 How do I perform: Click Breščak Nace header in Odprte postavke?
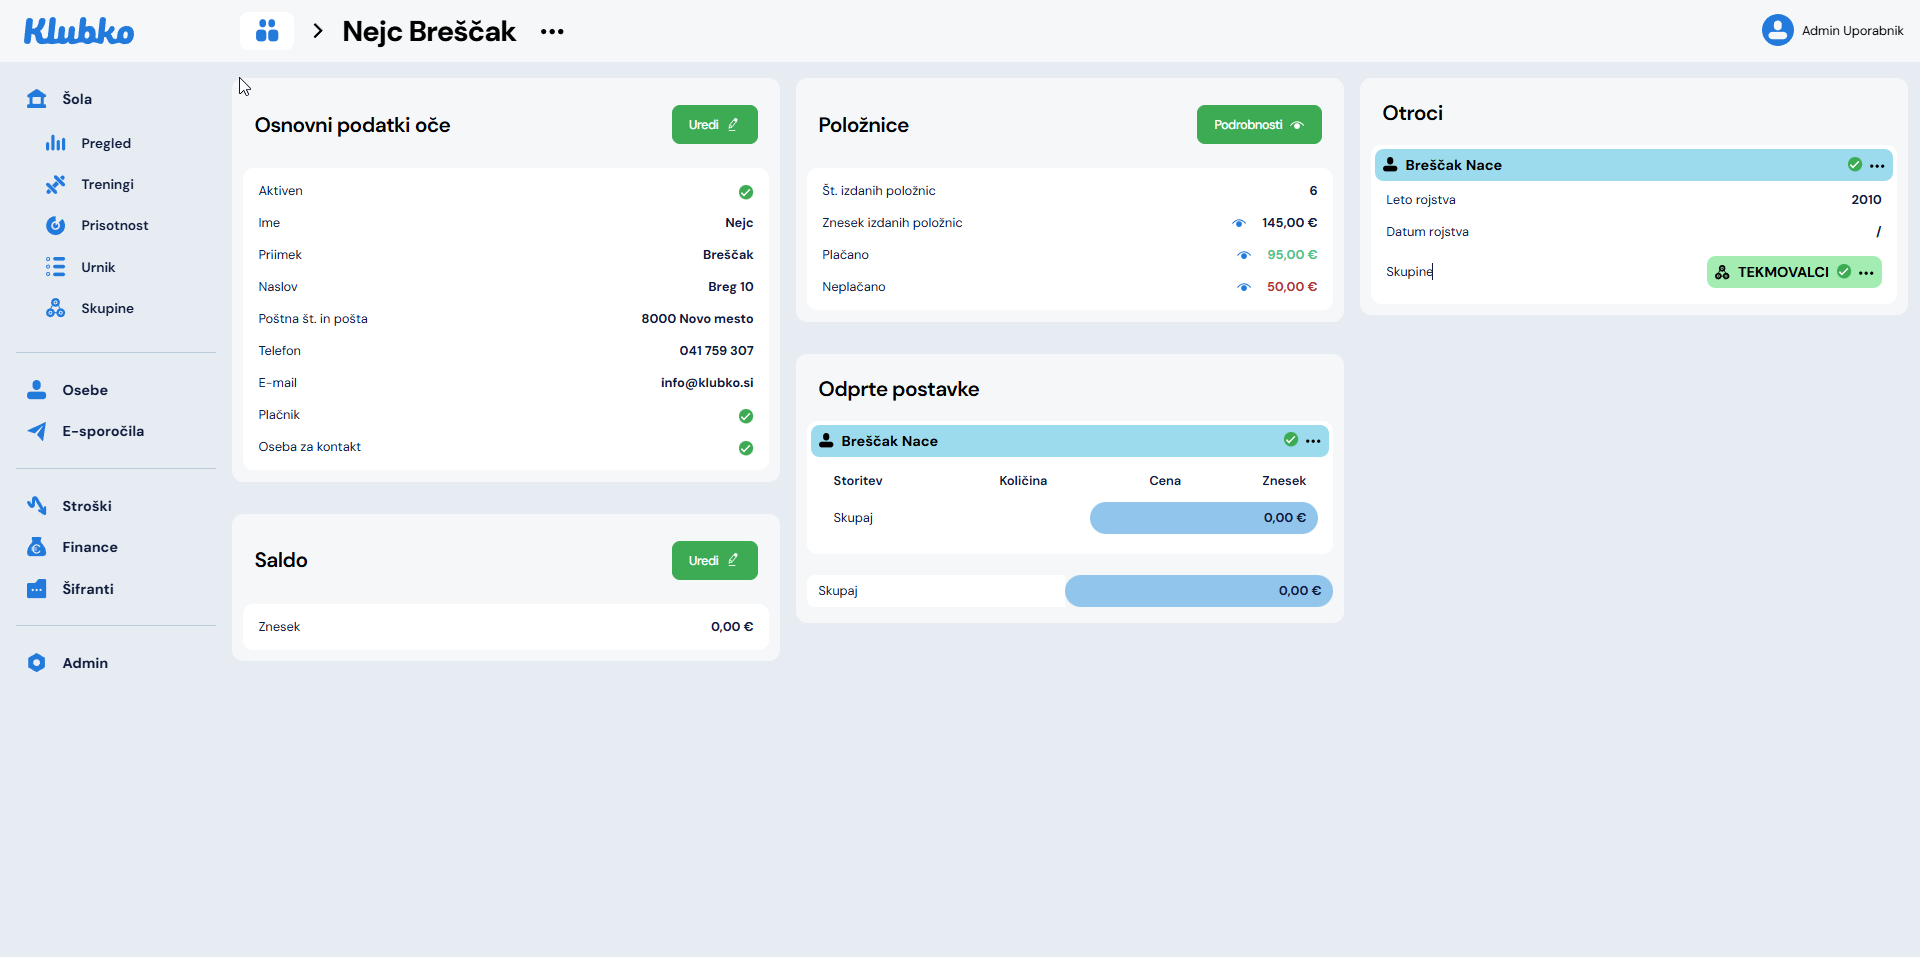1050,441
